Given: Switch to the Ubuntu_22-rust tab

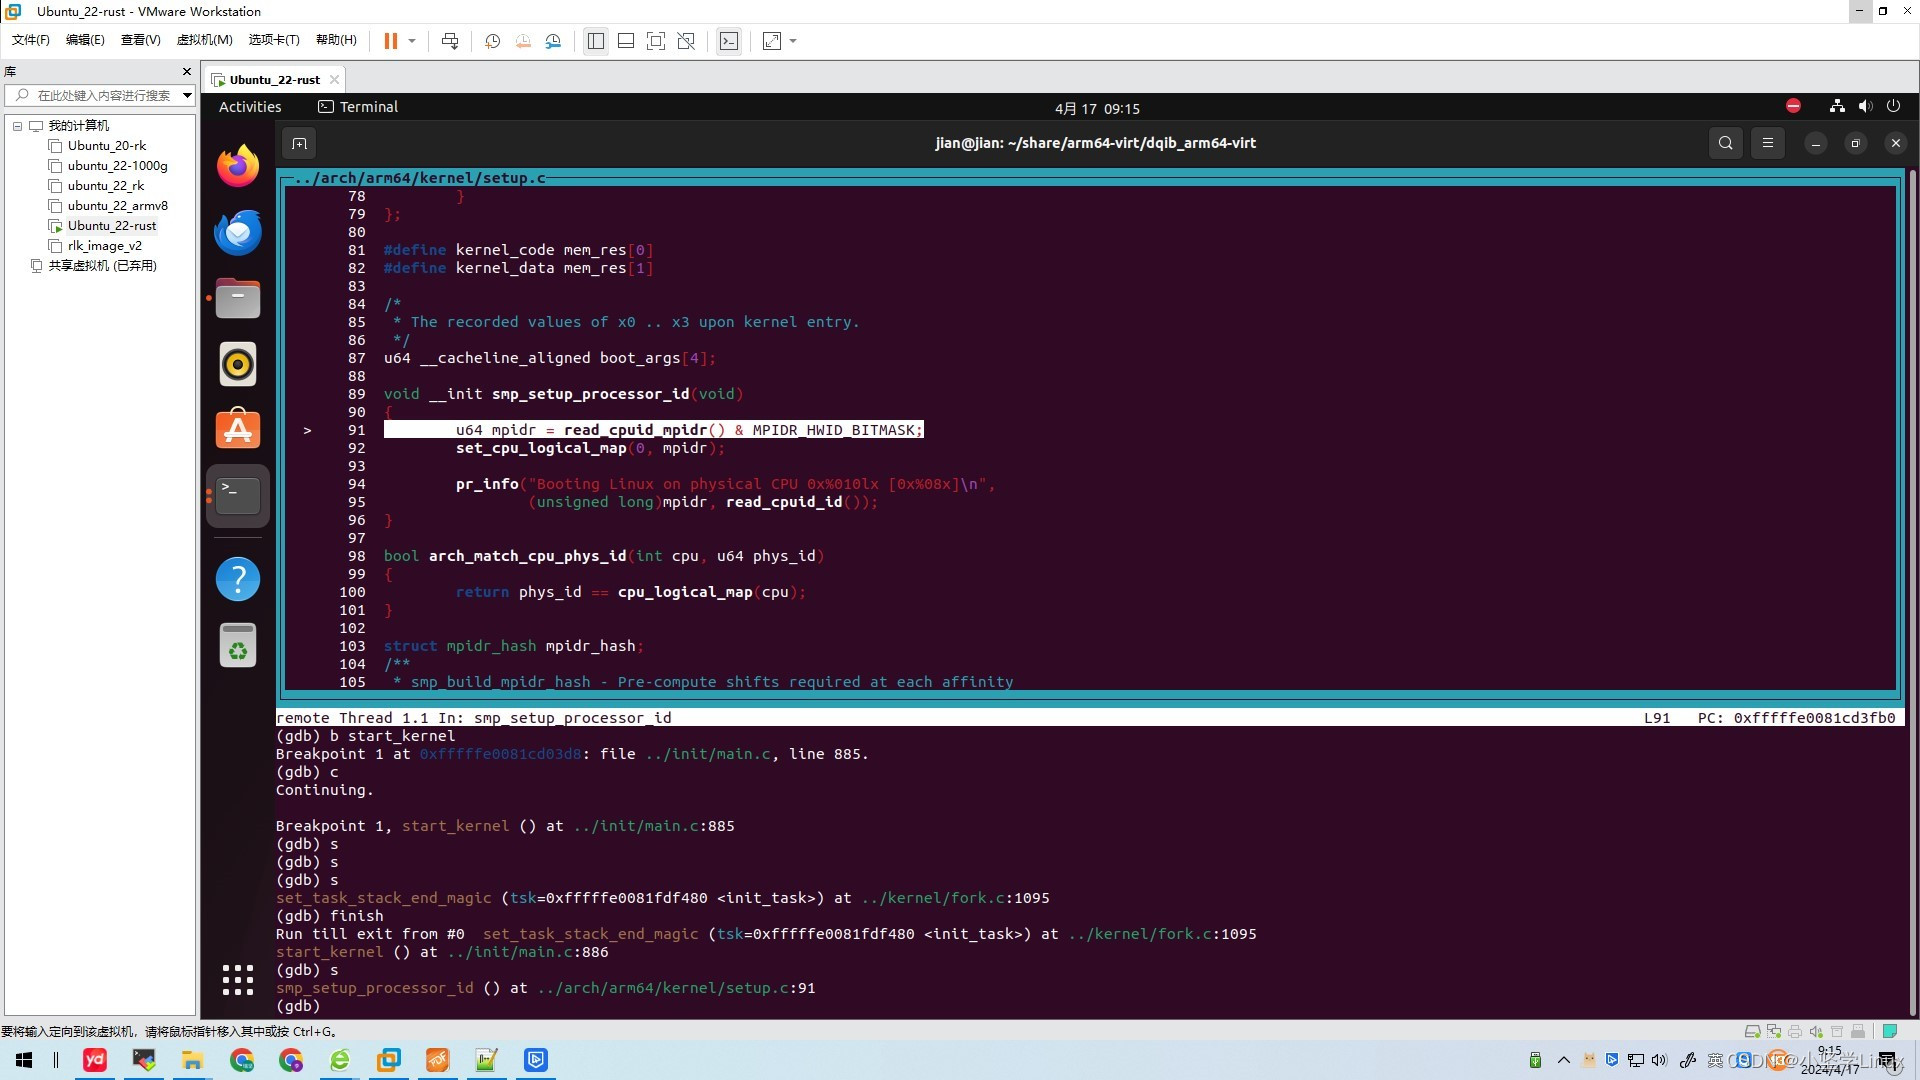Looking at the screenshot, I should coord(273,79).
